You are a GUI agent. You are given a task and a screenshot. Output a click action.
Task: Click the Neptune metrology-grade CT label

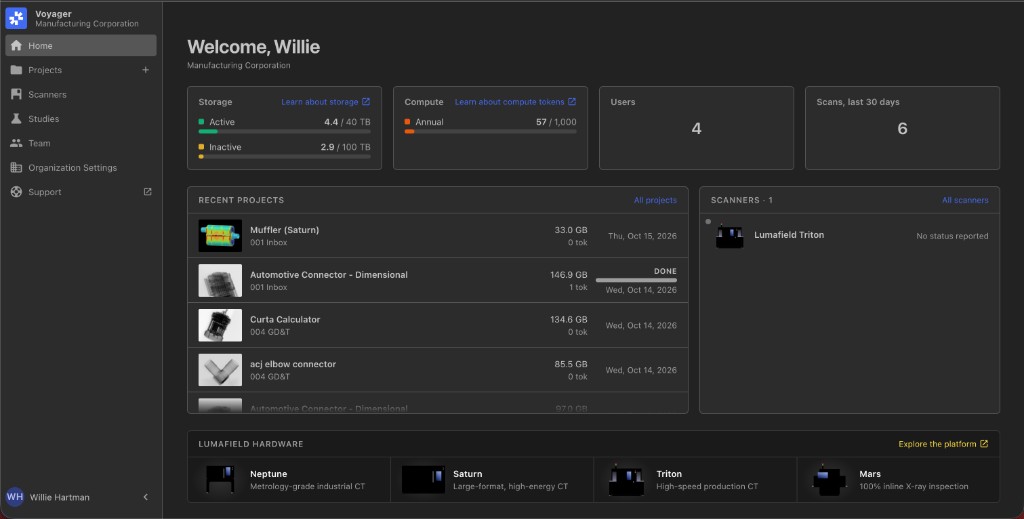click(308, 486)
